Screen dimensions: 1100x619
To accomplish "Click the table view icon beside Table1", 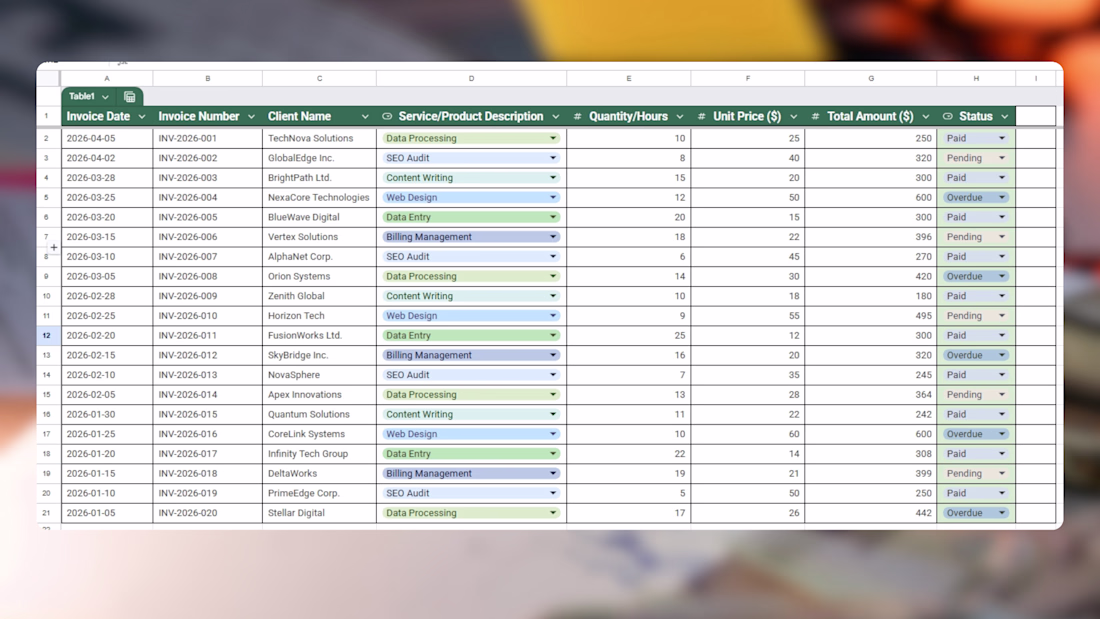I will click(x=130, y=97).
